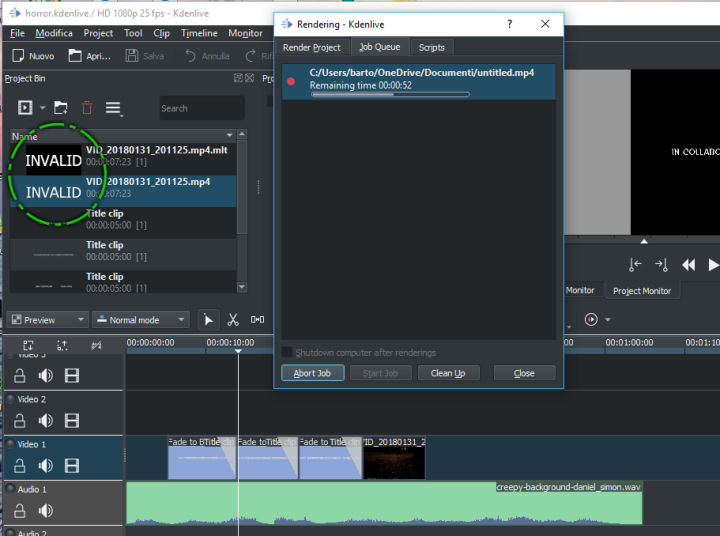Select the VID_20180131 clip on Video 1
The image size is (720, 536).
point(394,458)
